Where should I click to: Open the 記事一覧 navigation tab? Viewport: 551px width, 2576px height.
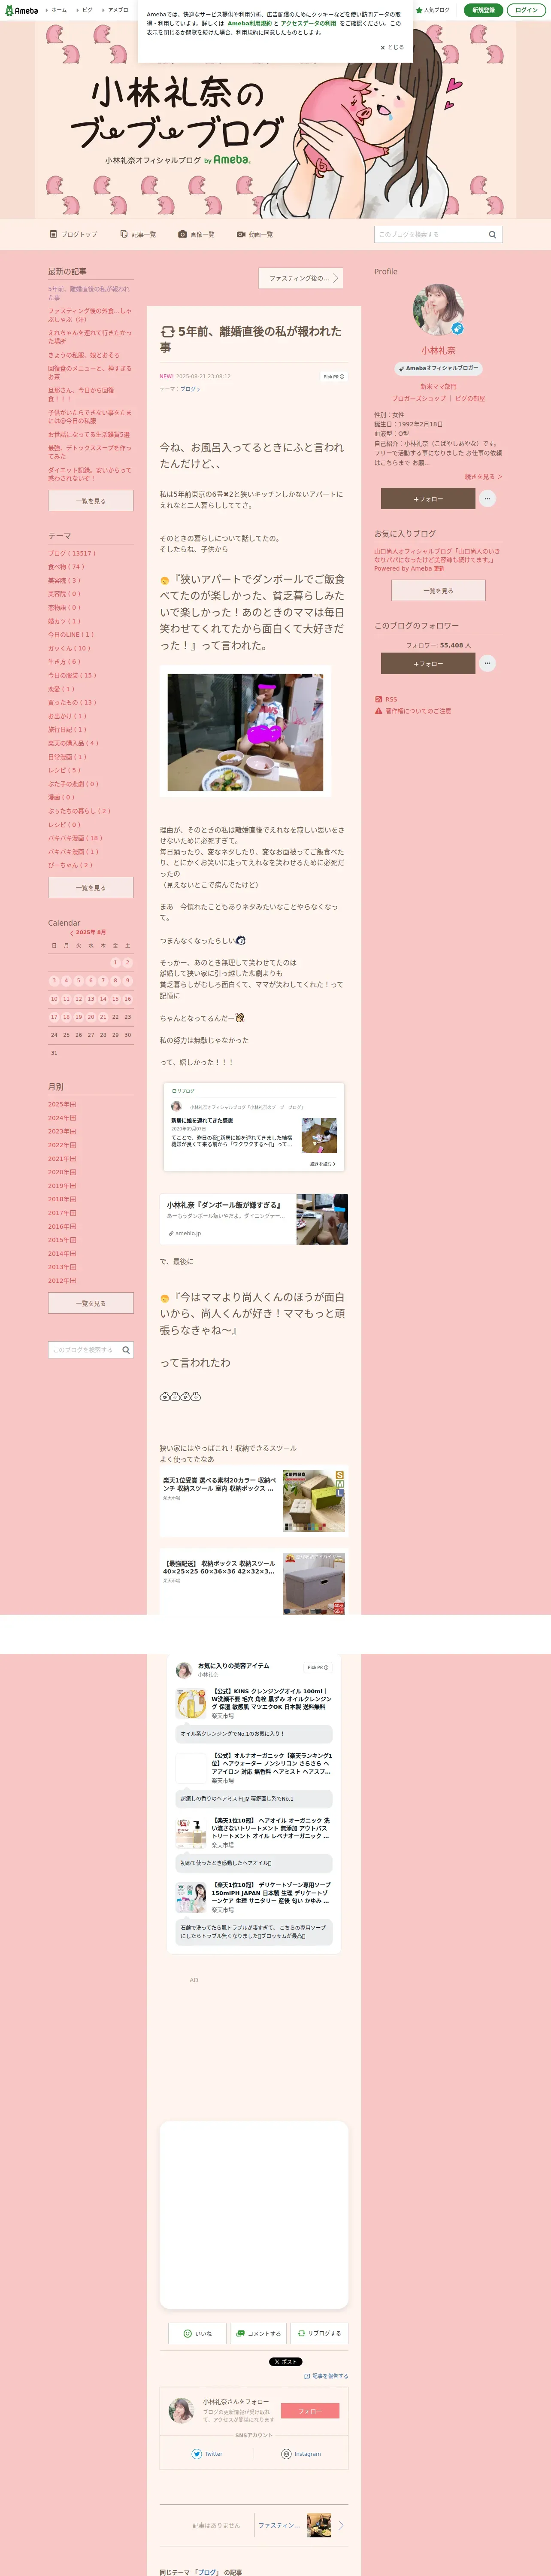(x=138, y=234)
